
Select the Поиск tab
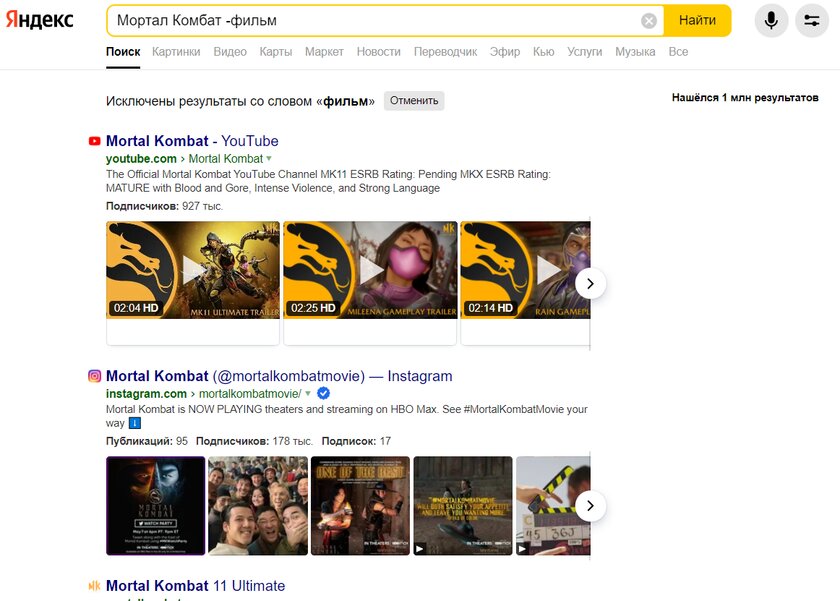pyautogui.click(x=123, y=52)
